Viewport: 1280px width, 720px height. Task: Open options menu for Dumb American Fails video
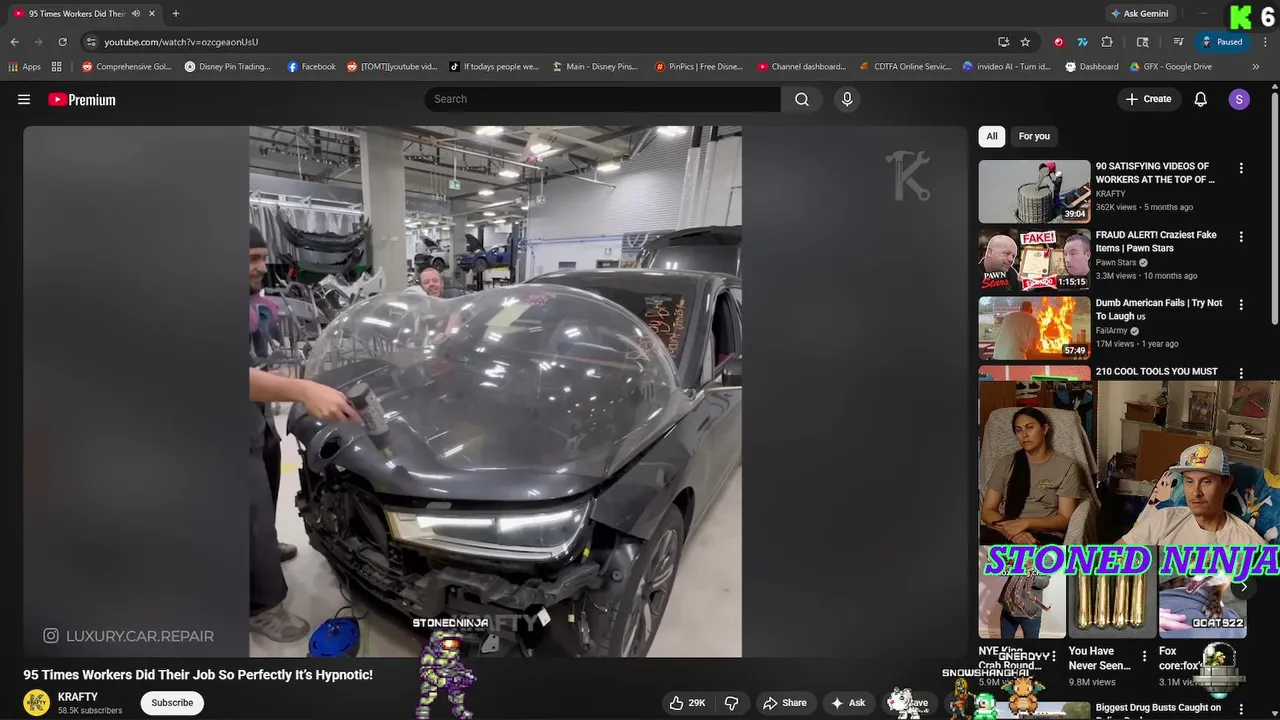[1241, 305]
